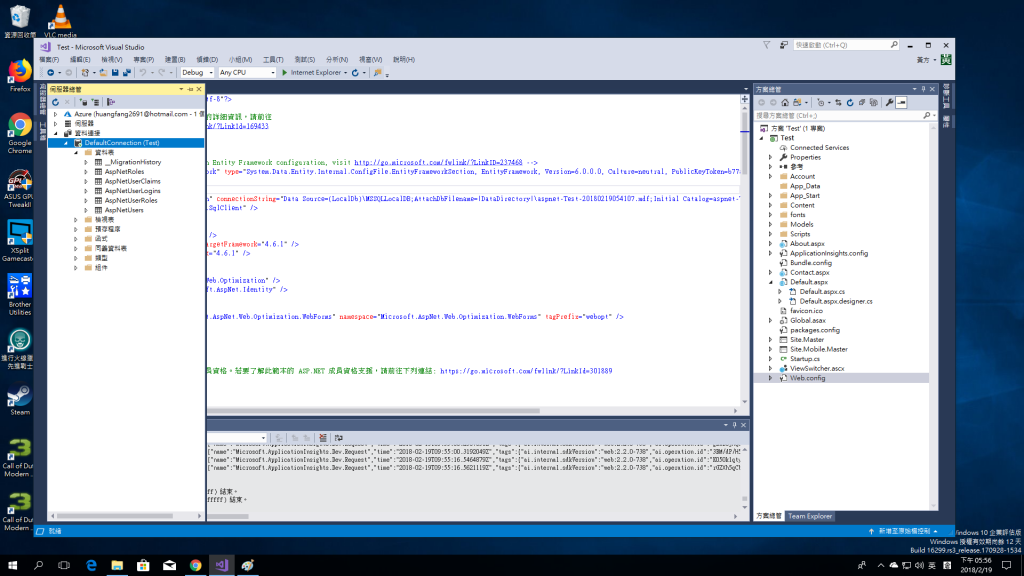This screenshot has height=576, width=1024.
Task: Click the Undo arrow icon
Action: [x=143, y=72]
